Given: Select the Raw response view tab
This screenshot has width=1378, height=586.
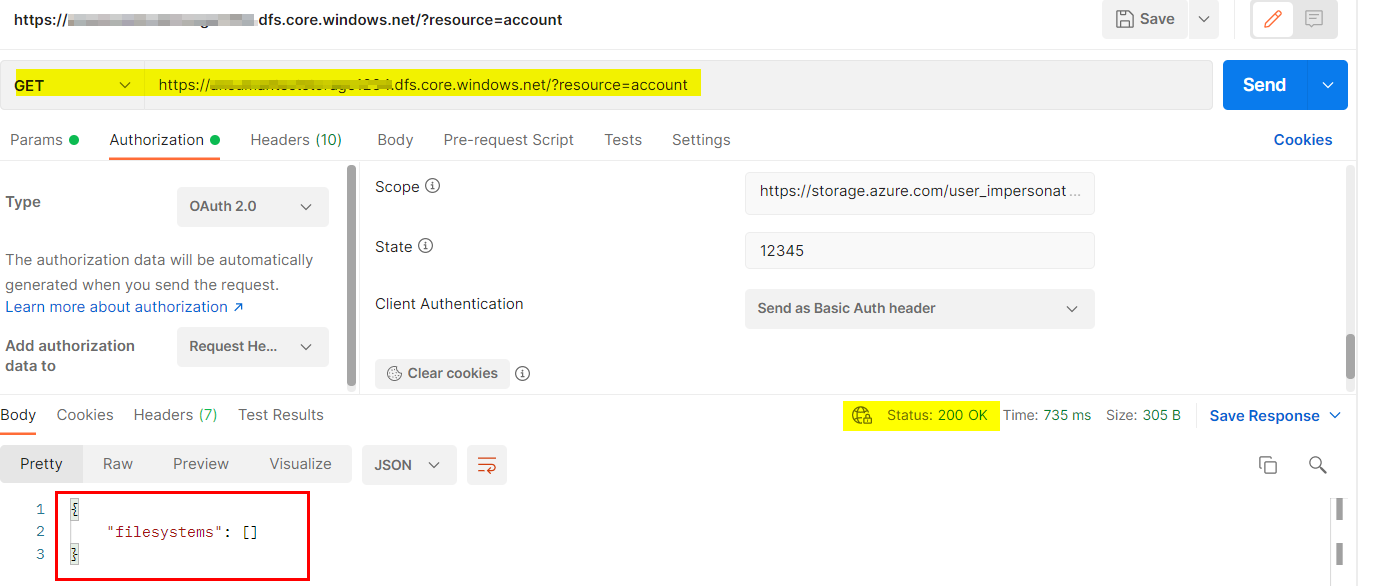Looking at the screenshot, I should coord(118,464).
